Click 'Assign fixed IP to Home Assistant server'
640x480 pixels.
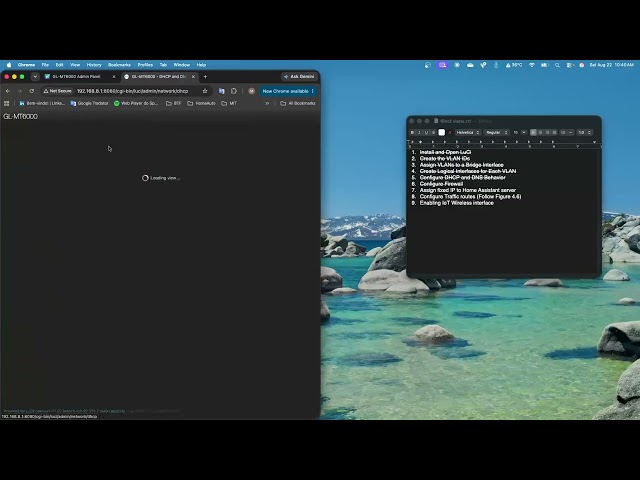[467, 190]
